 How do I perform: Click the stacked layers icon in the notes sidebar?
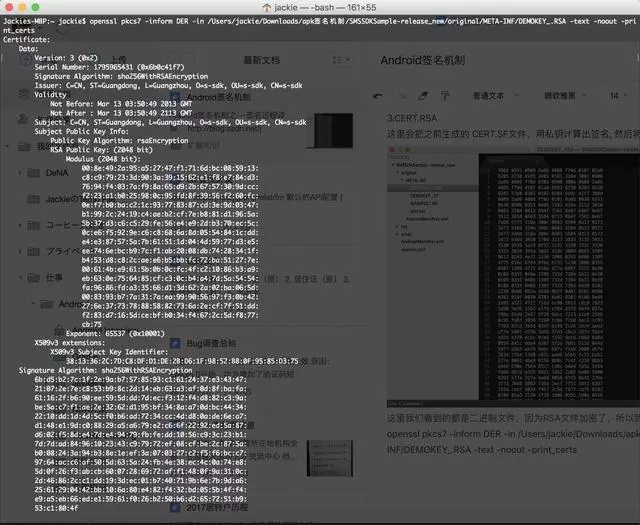(x=24, y=93)
